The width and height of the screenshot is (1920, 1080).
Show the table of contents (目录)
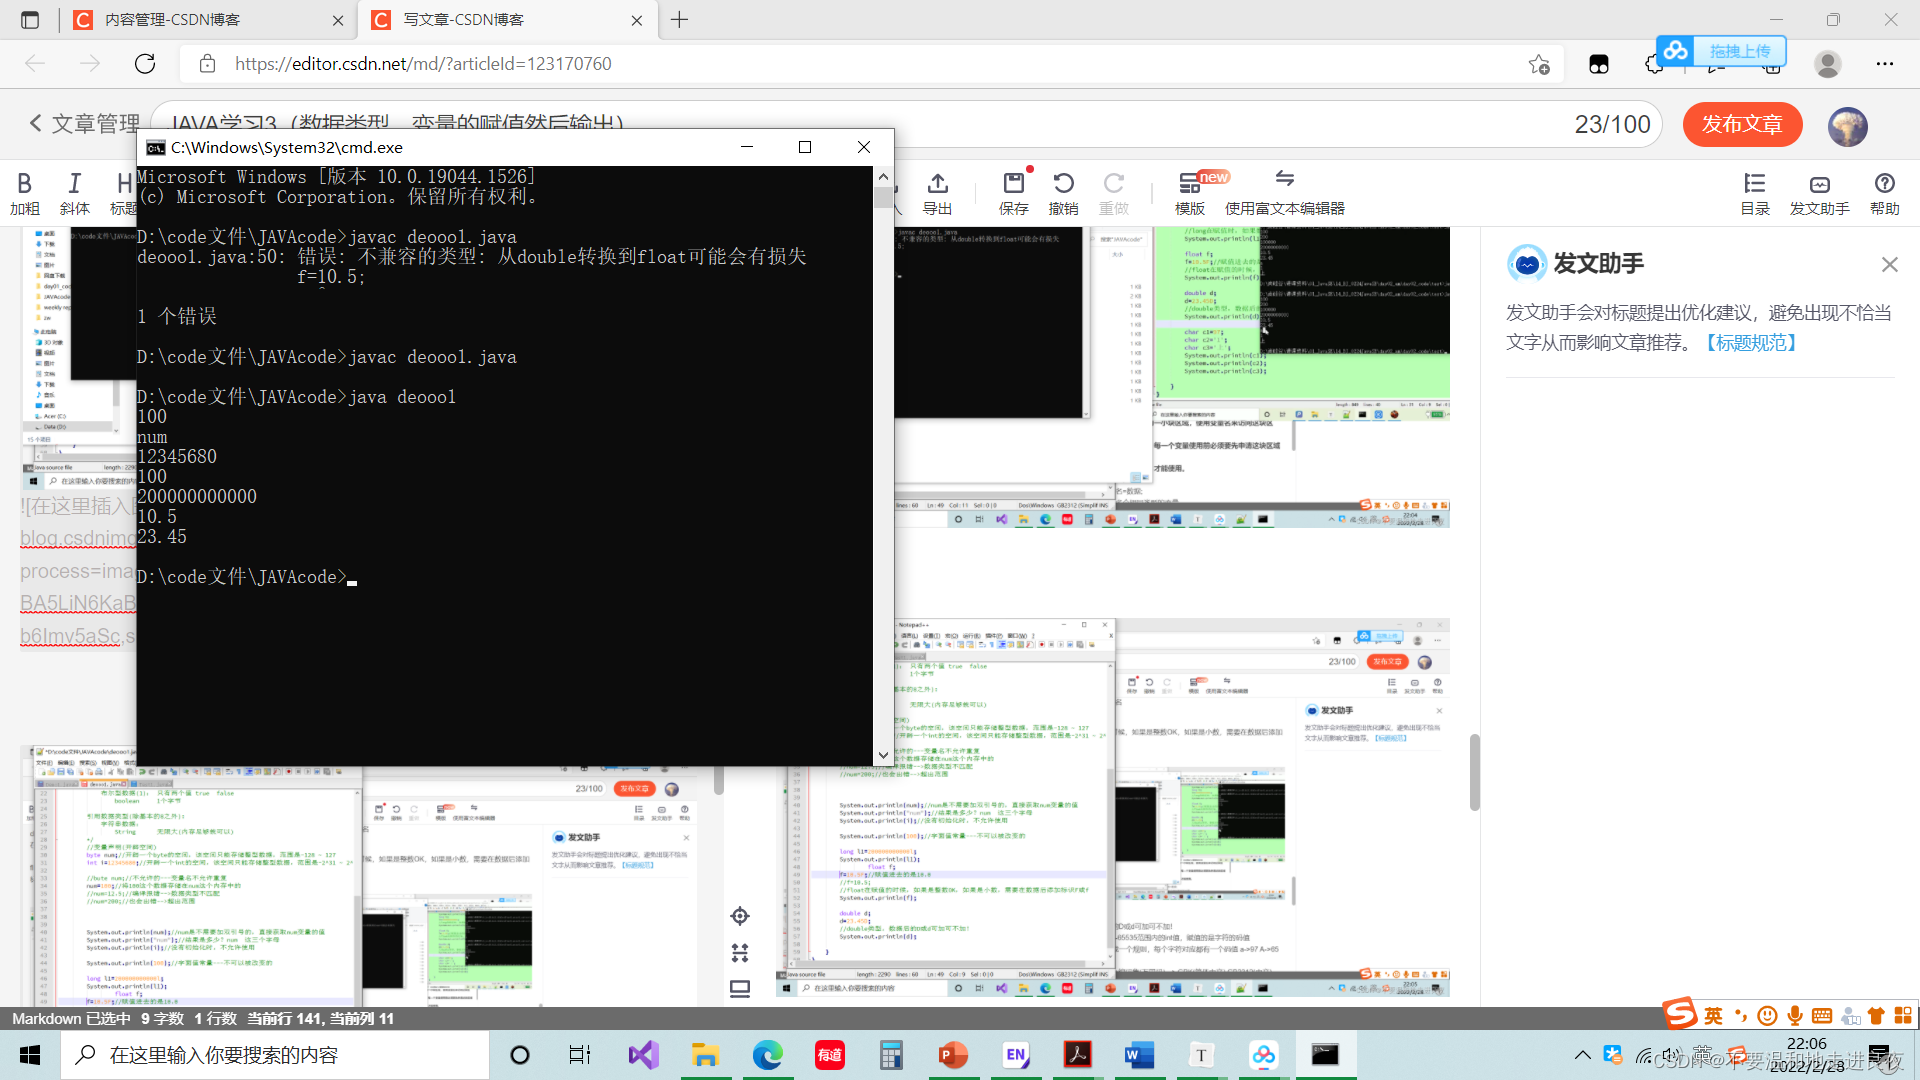tap(1754, 193)
